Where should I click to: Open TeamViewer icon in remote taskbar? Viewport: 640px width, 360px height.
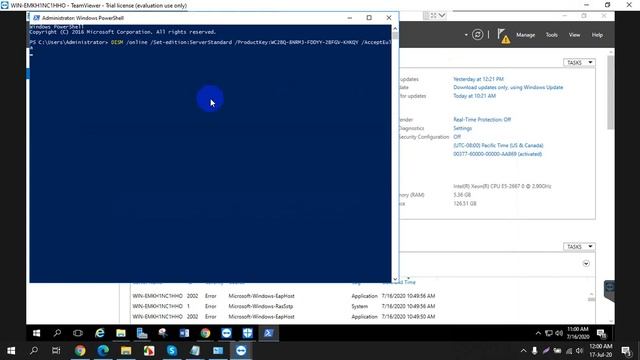[227, 333]
